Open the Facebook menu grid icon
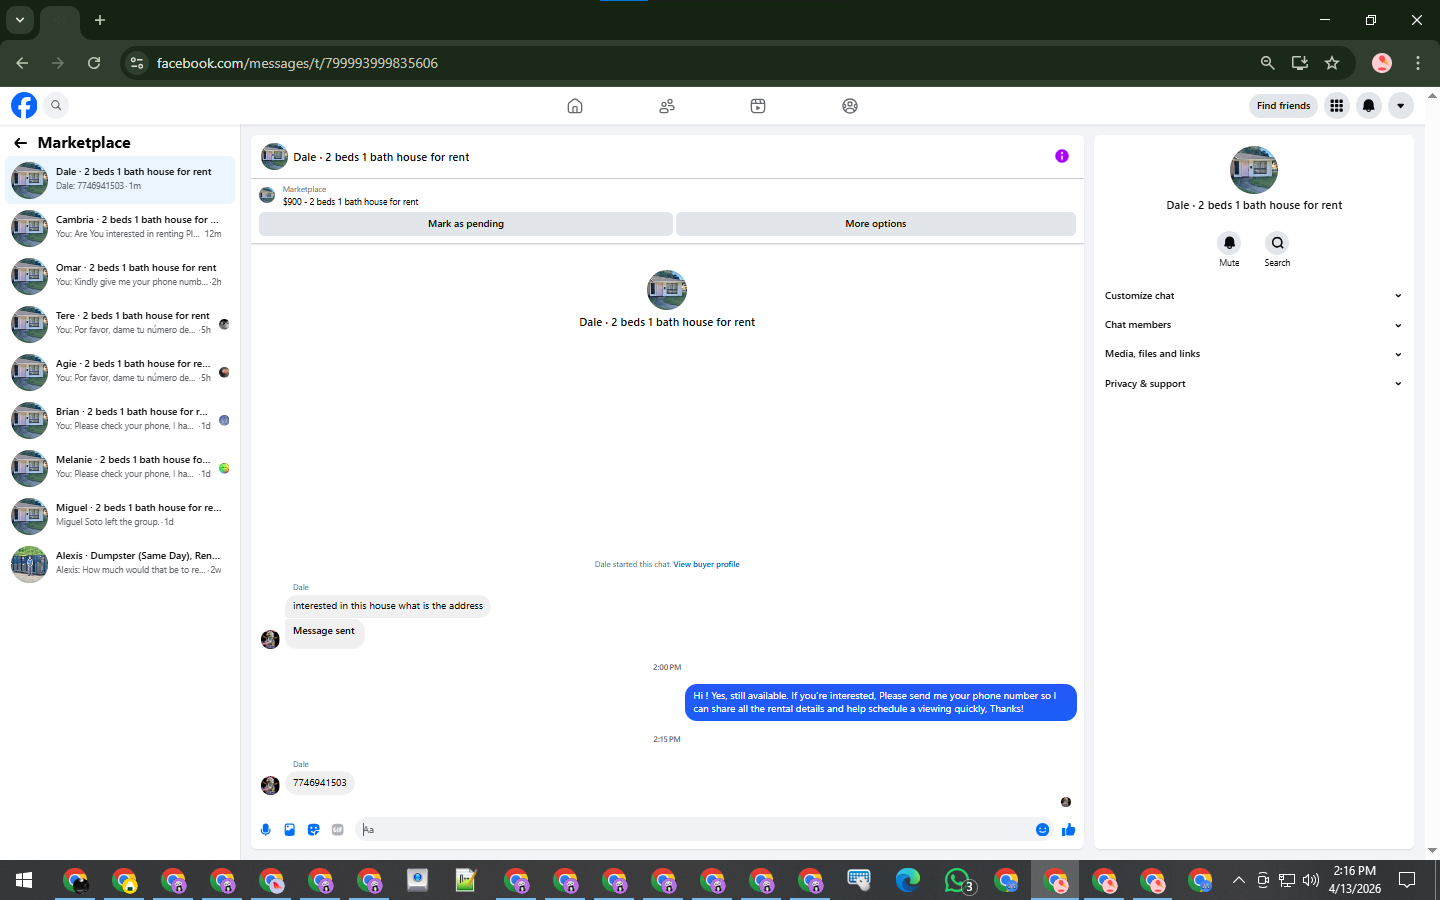Image resolution: width=1440 pixels, height=900 pixels. [1337, 105]
